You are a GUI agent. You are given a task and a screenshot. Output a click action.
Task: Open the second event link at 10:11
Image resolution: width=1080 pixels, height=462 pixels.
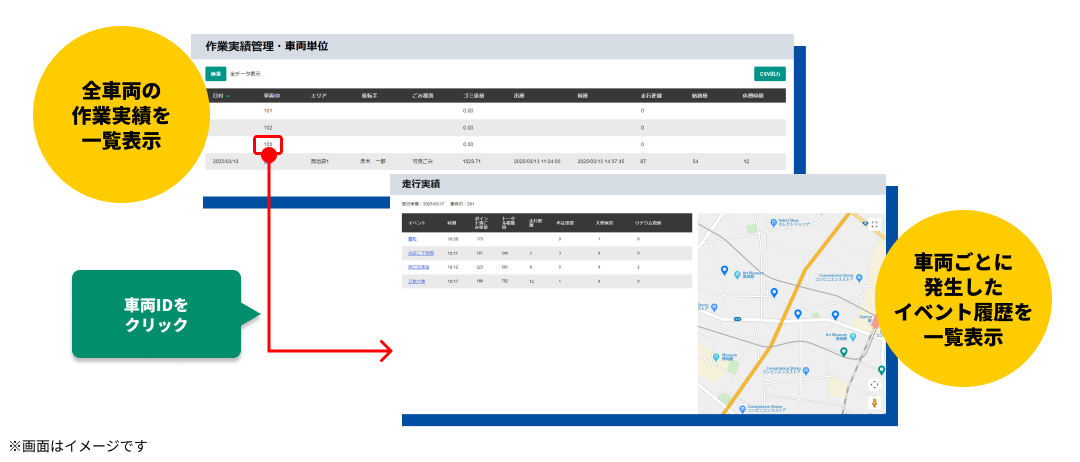pyautogui.click(x=417, y=254)
